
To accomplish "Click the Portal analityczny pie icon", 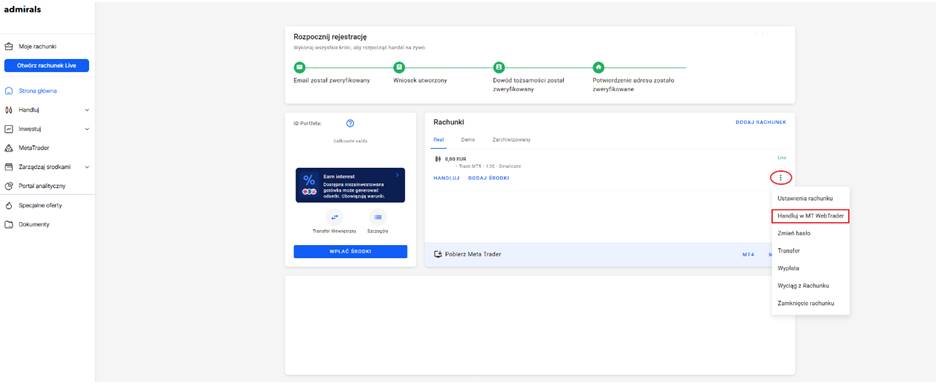I will pos(8,186).
